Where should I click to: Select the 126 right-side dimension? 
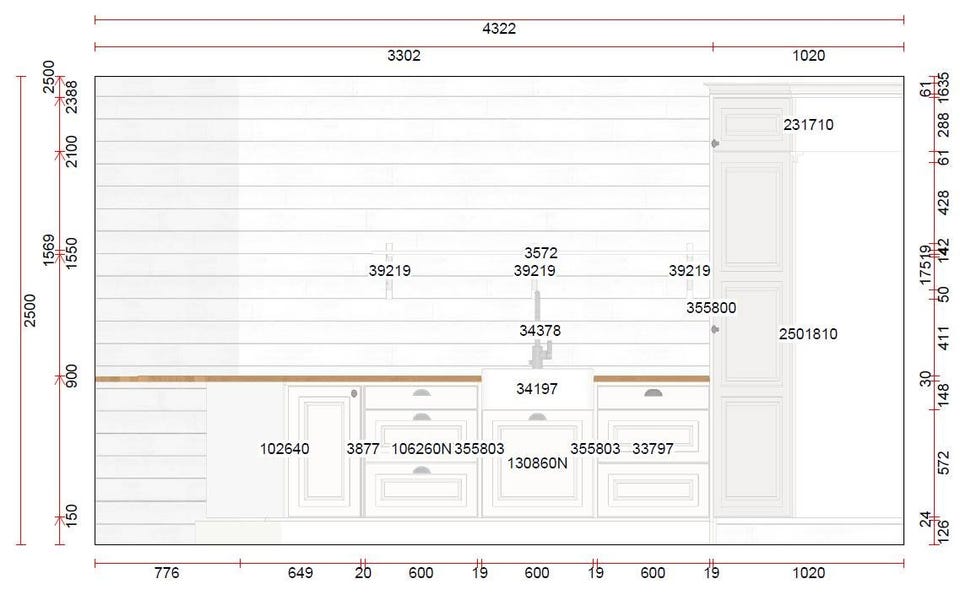coord(944,531)
